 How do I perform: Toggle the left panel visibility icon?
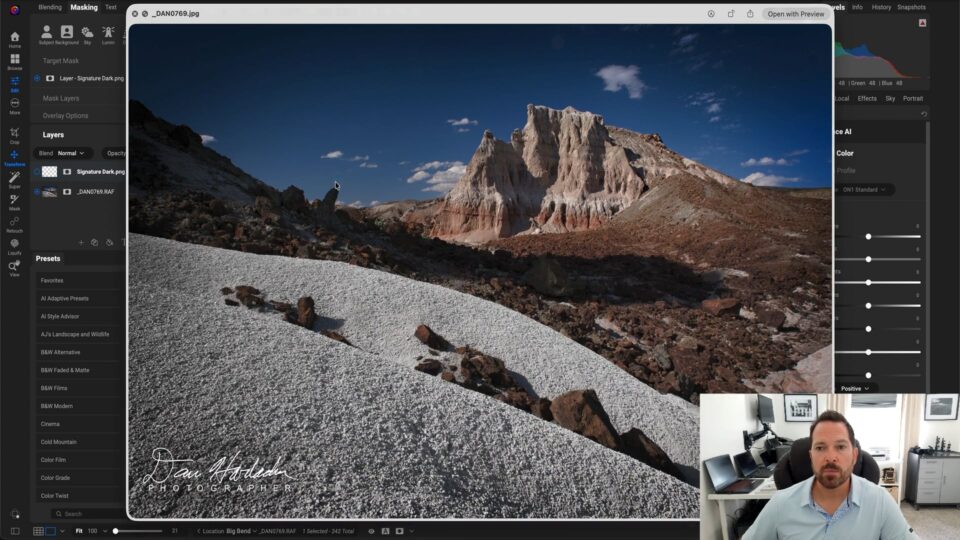click(15, 531)
